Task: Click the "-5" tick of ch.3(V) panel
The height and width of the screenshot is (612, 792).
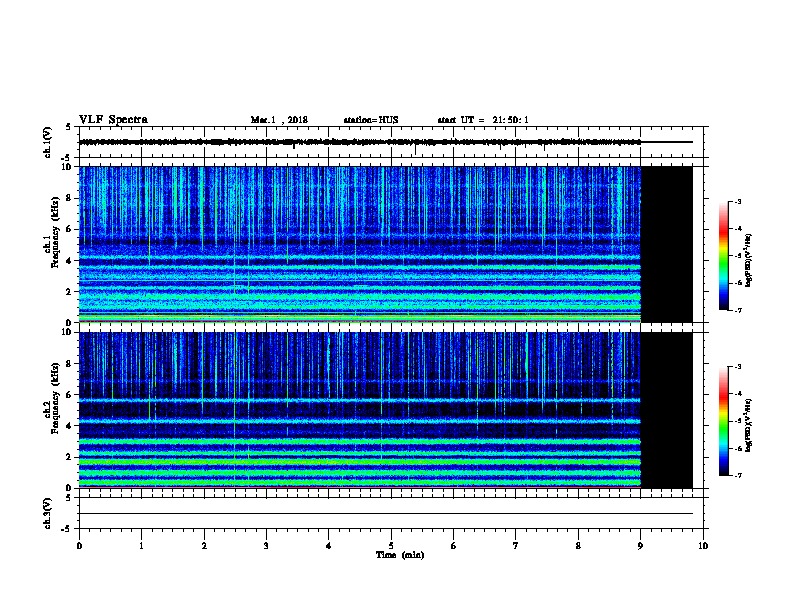Action: click(x=67, y=529)
